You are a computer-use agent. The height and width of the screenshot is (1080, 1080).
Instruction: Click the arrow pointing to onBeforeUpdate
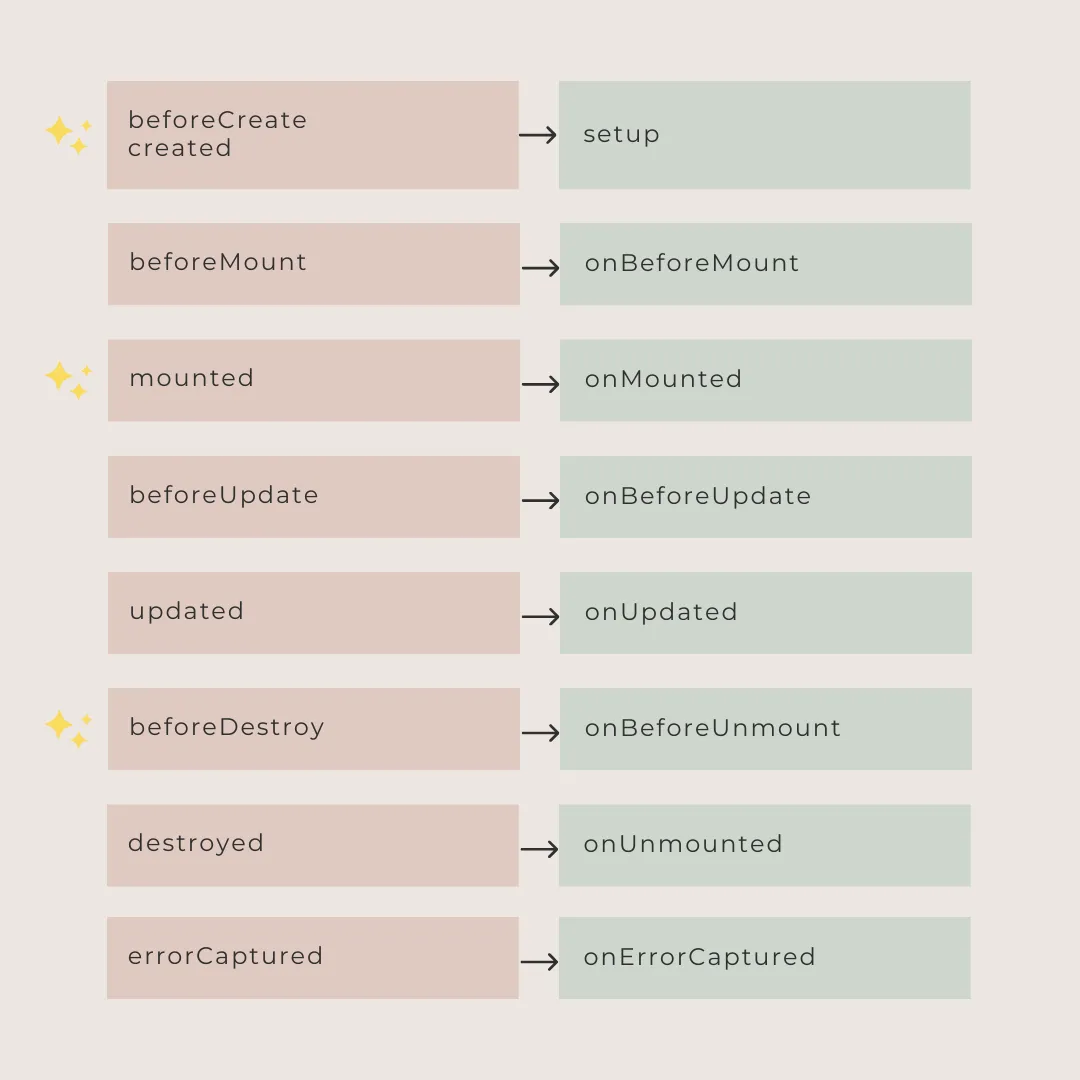(x=540, y=500)
